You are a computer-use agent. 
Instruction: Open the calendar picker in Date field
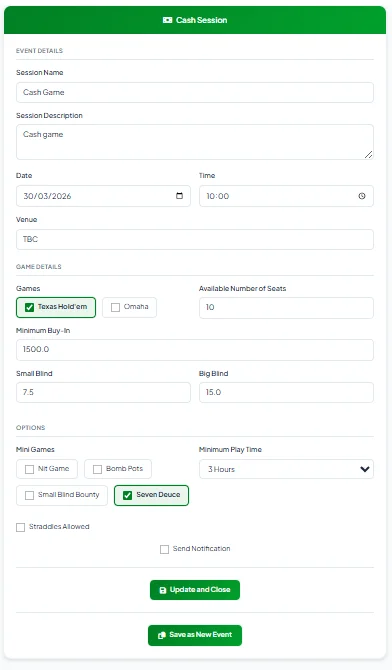[x=180, y=196]
